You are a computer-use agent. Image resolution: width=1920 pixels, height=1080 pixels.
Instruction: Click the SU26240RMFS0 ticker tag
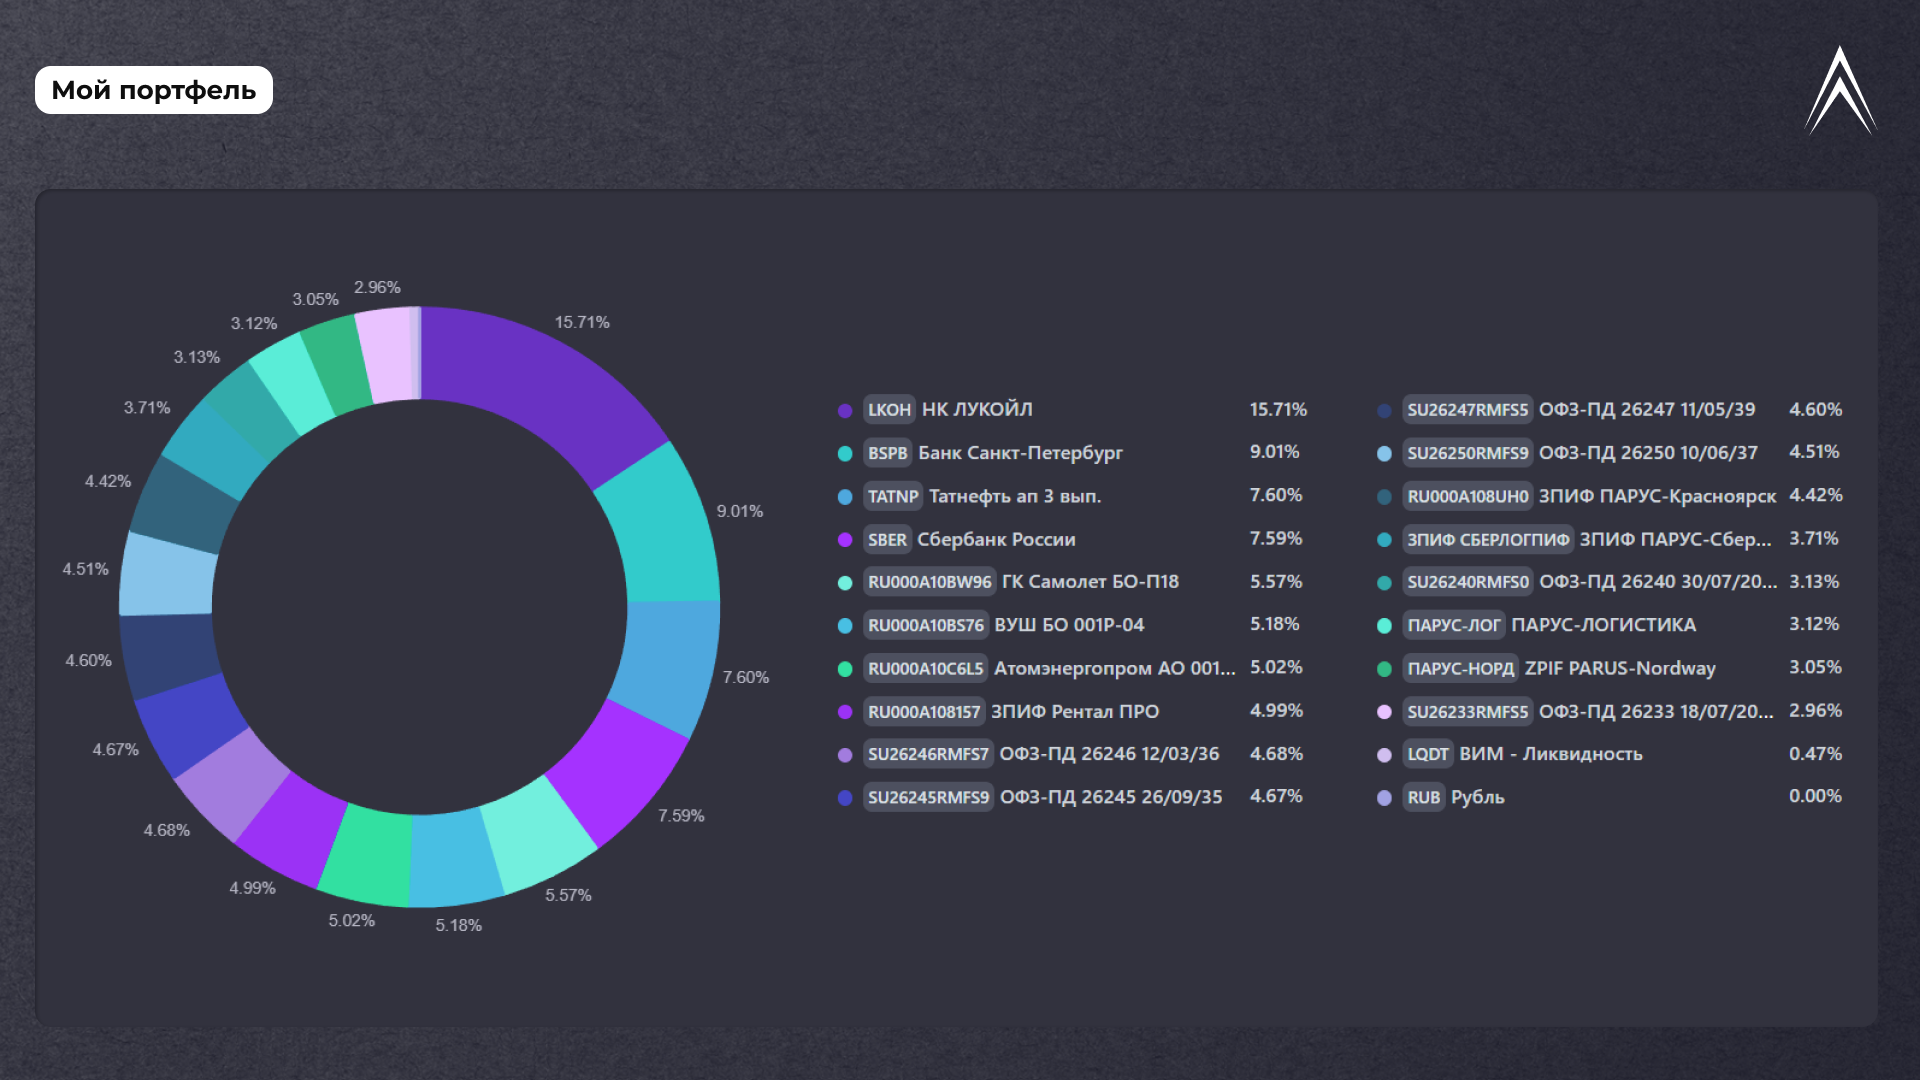[1468, 582]
